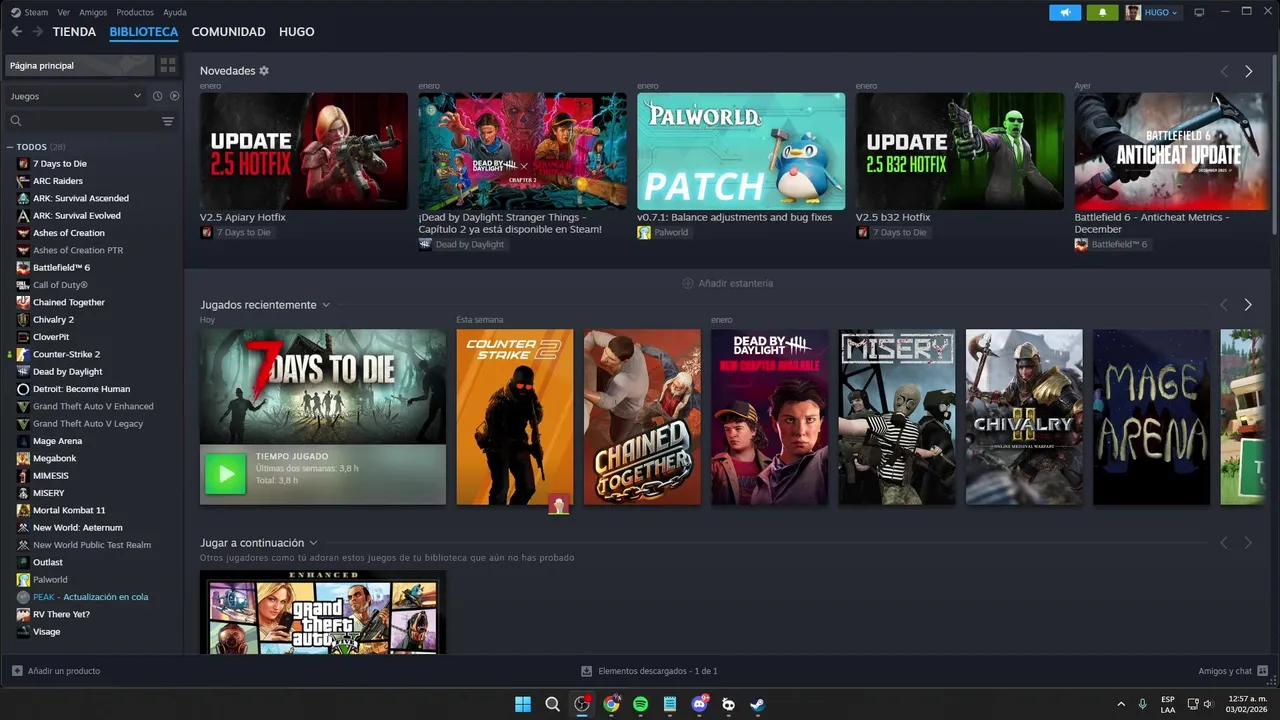Open Windows taskbar search
Screen dimensions: 1280x720
tap(552, 704)
